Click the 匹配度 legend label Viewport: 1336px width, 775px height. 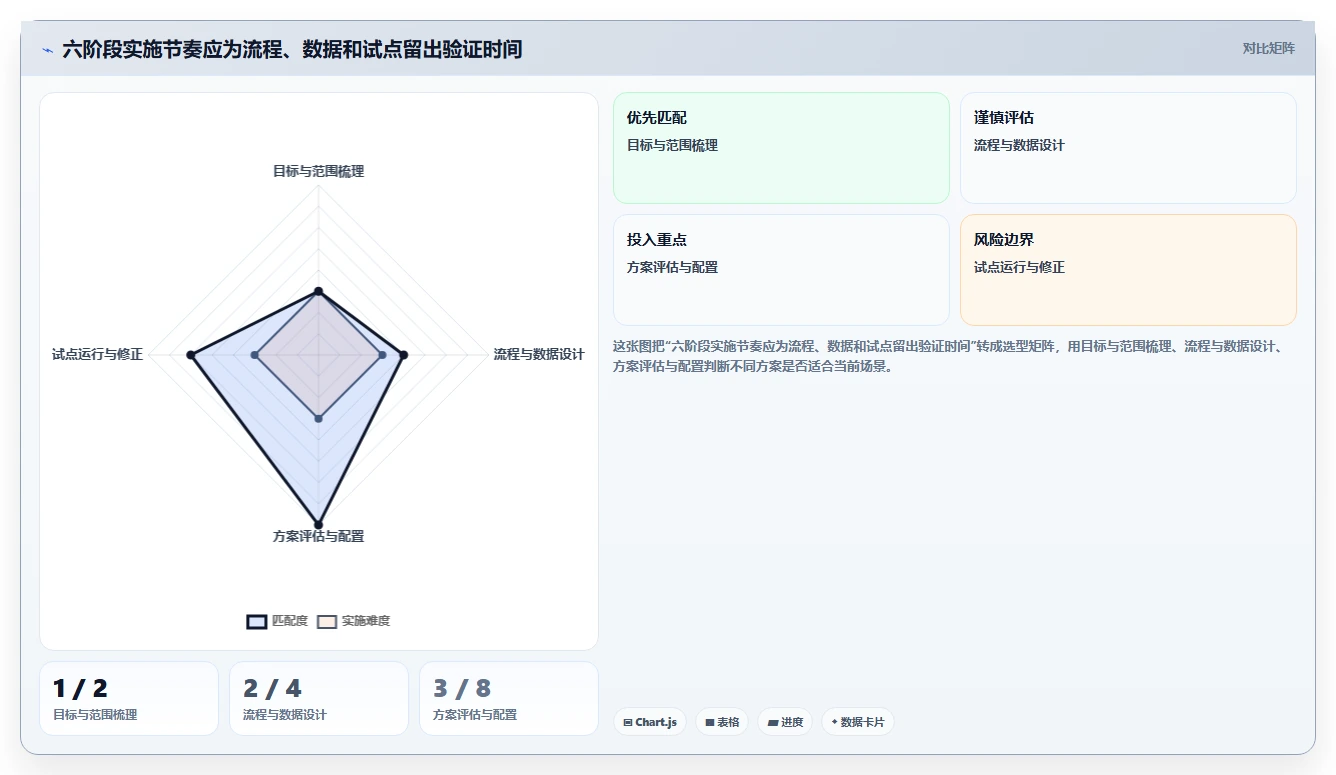click(x=290, y=621)
